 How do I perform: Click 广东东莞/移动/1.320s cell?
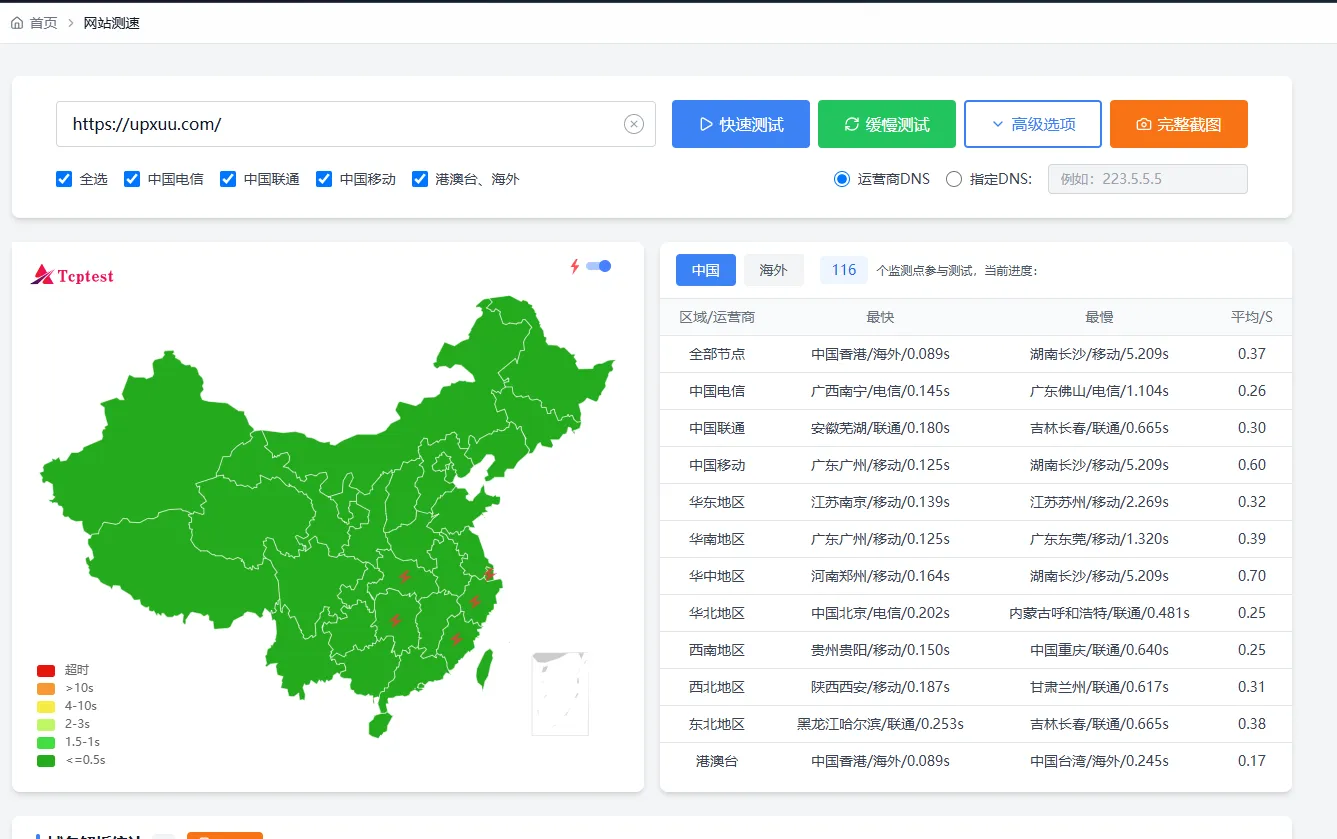pos(1099,539)
